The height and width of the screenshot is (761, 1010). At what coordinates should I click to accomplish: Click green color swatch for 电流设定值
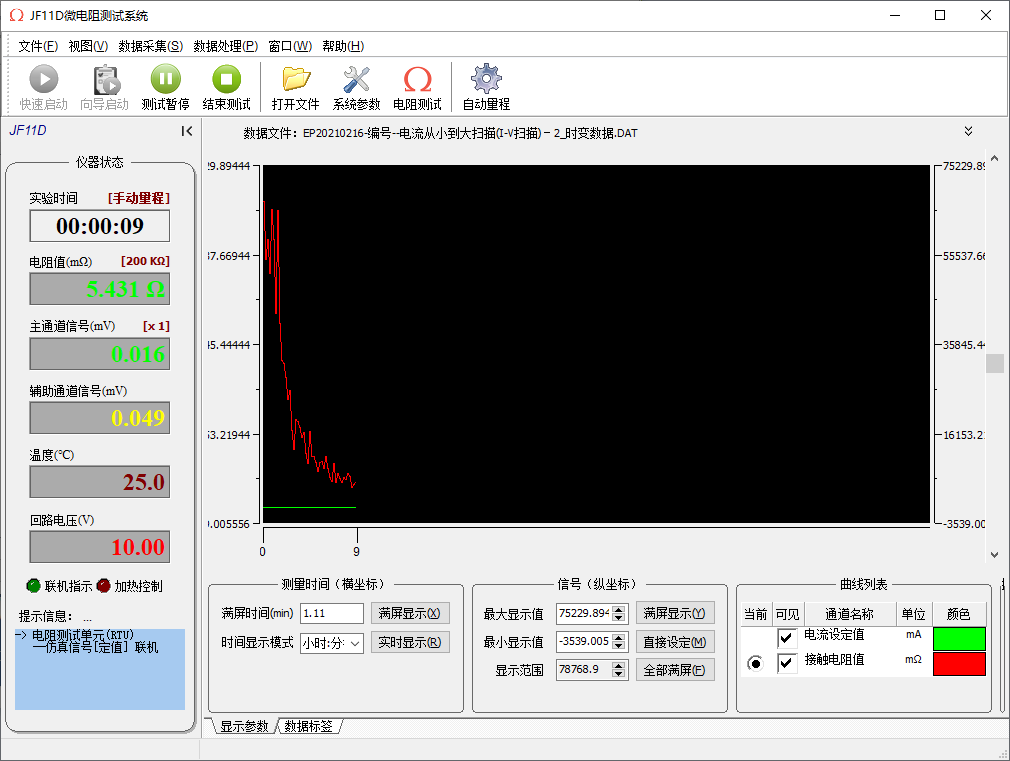pos(959,639)
